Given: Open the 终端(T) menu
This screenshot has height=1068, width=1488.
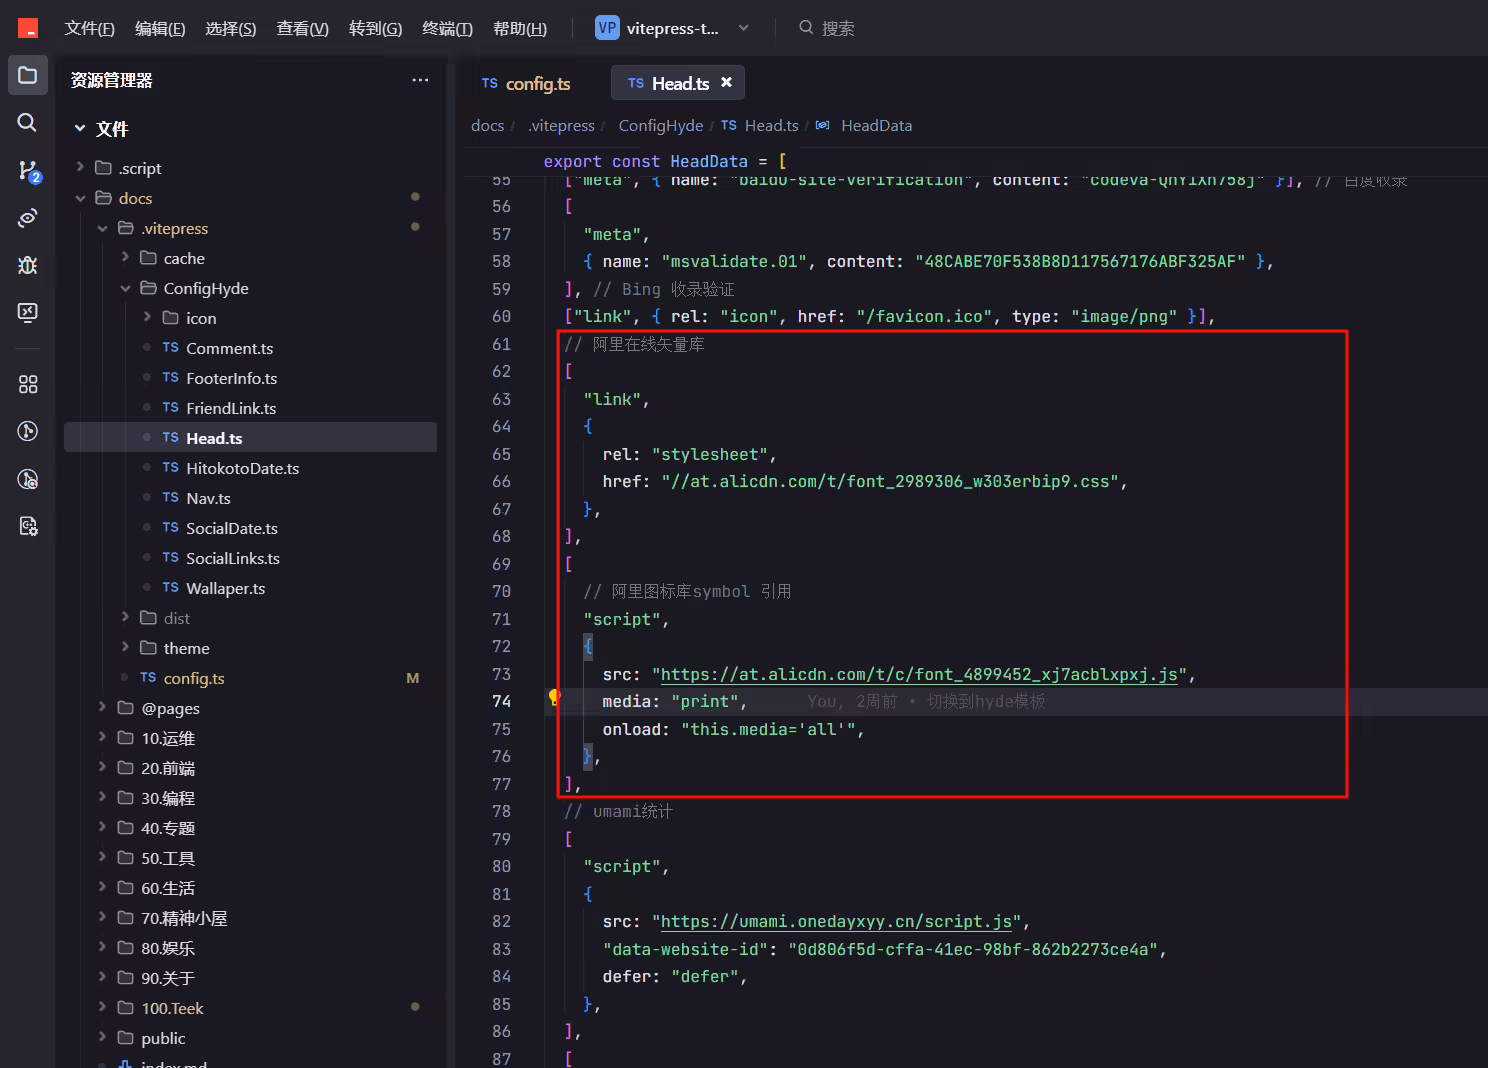Looking at the screenshot, I should 447,28.
